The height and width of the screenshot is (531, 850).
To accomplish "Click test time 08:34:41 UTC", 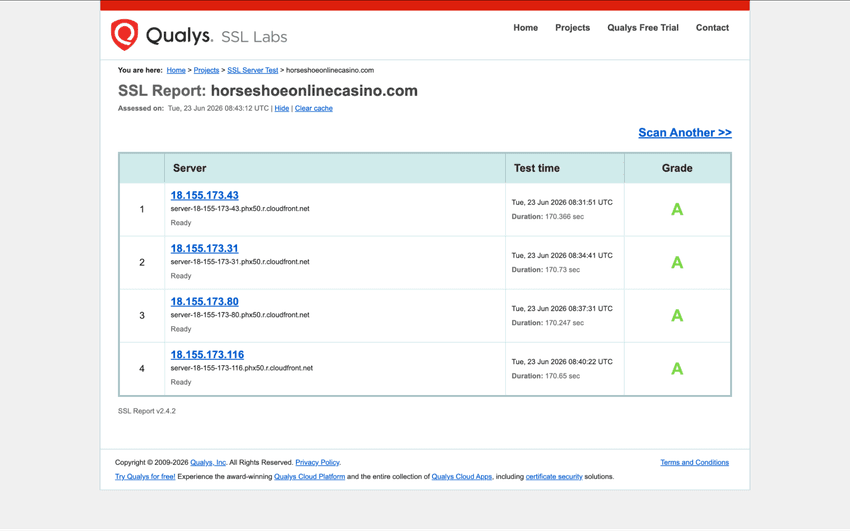I will point(562,256).
